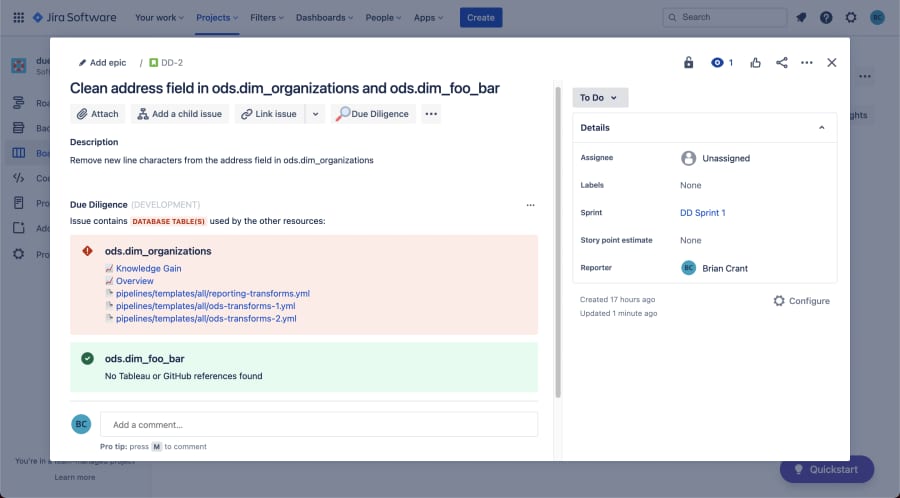
Task: Open the Dashboards menu
Action: tap(324, 17)
